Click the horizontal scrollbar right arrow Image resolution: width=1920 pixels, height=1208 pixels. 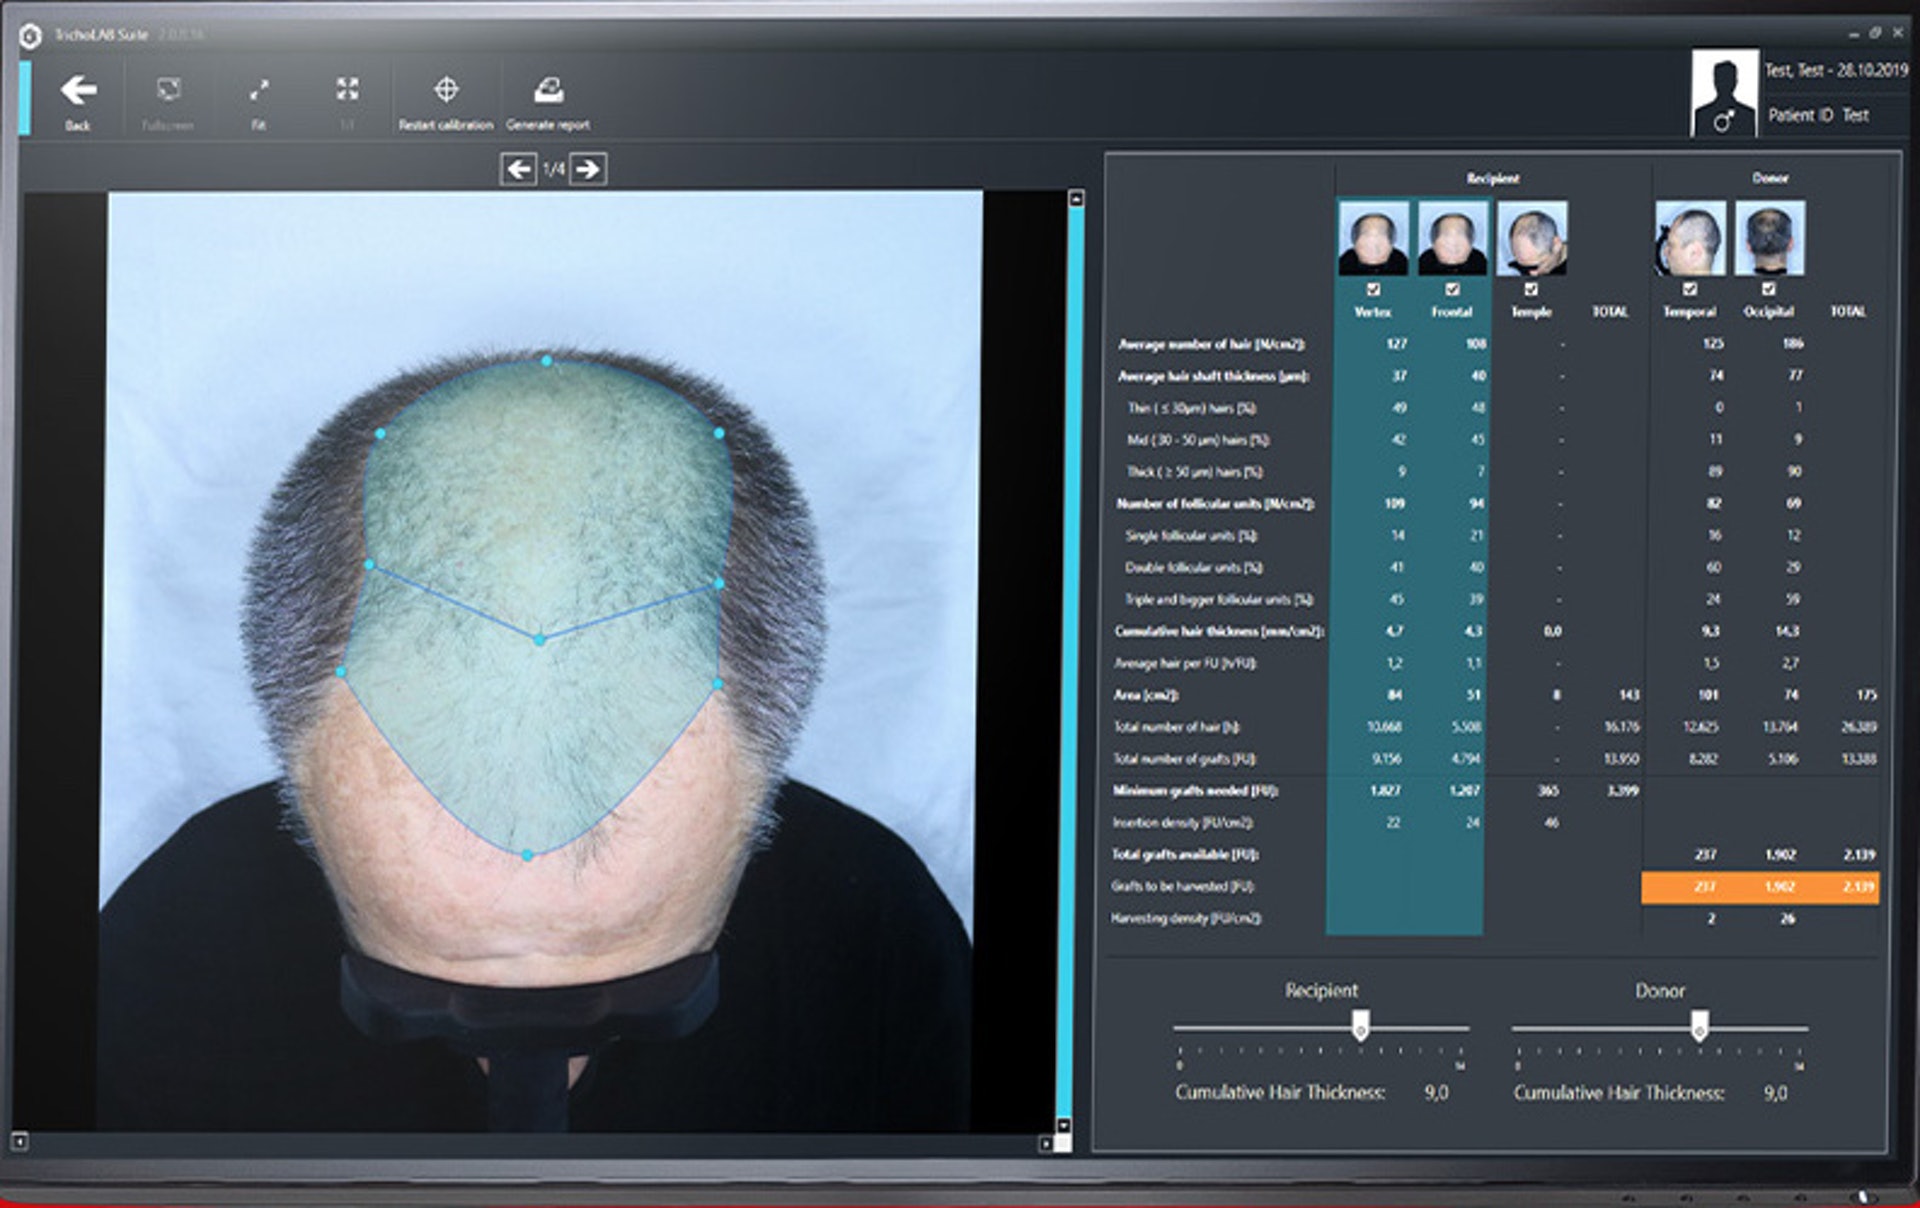1046,1143
